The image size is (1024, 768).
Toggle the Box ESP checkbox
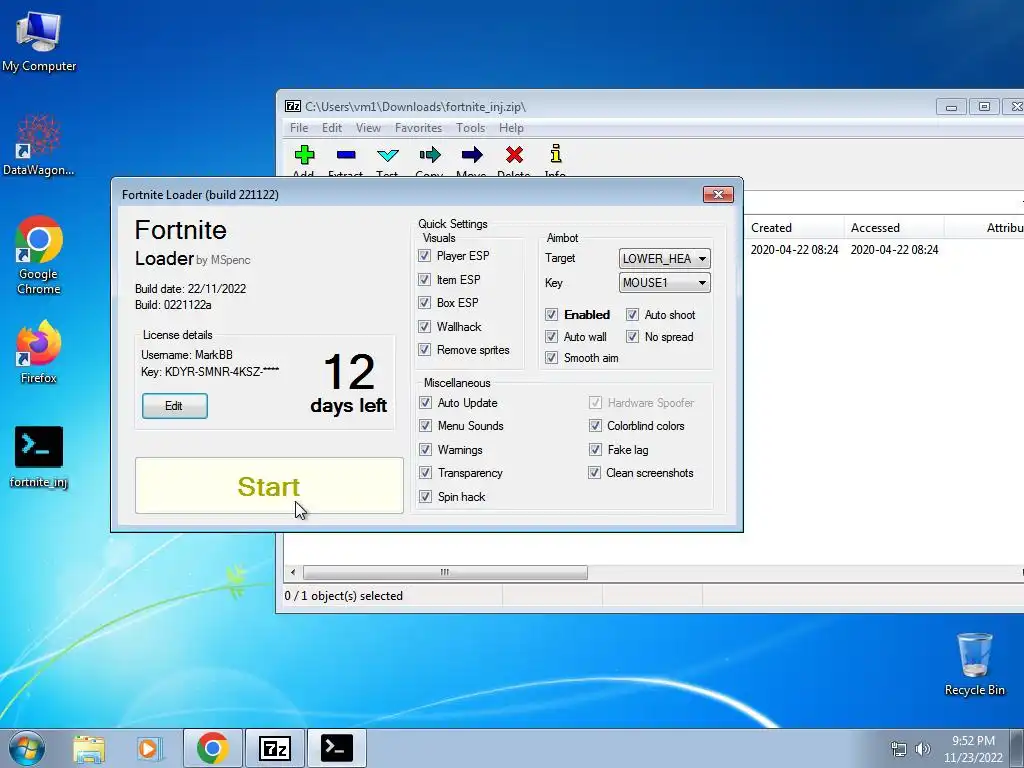point(424,302)
